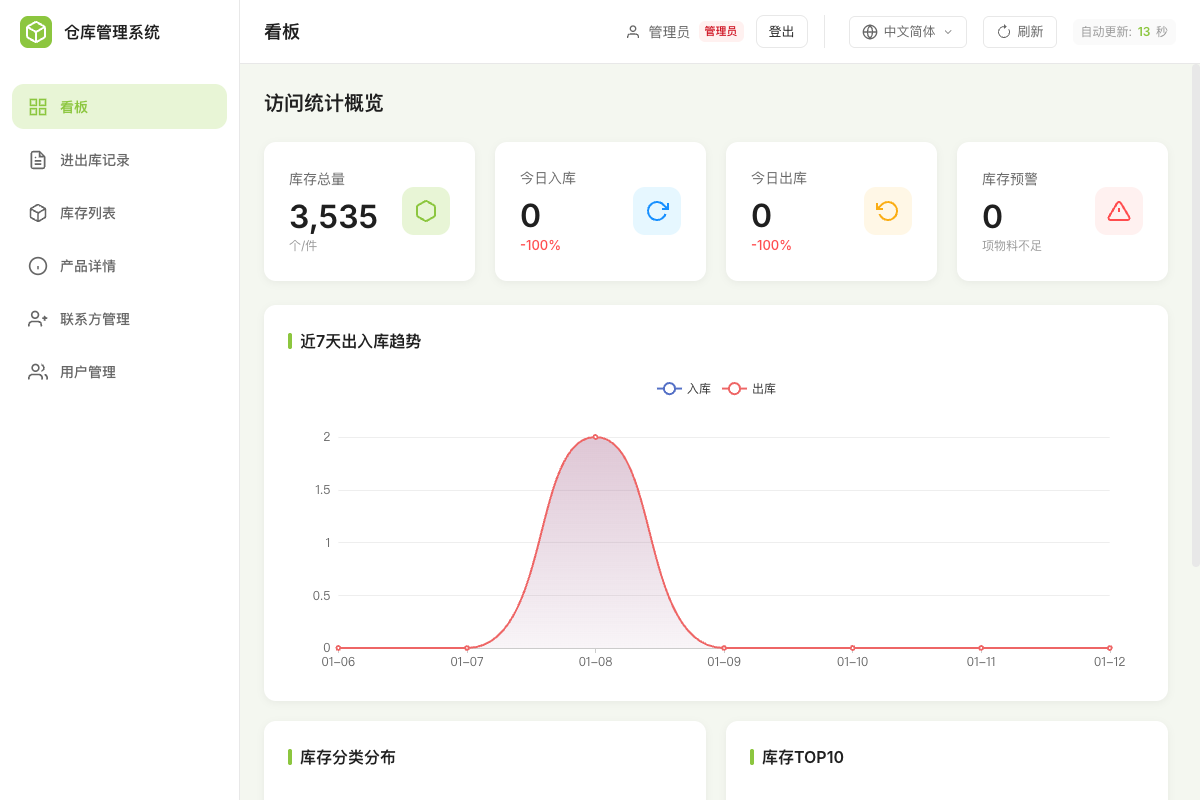The width and height of the screenshot is (1200, 800).
Task: Click the 项物料不足 warning caption
Action: point(1012,245)
